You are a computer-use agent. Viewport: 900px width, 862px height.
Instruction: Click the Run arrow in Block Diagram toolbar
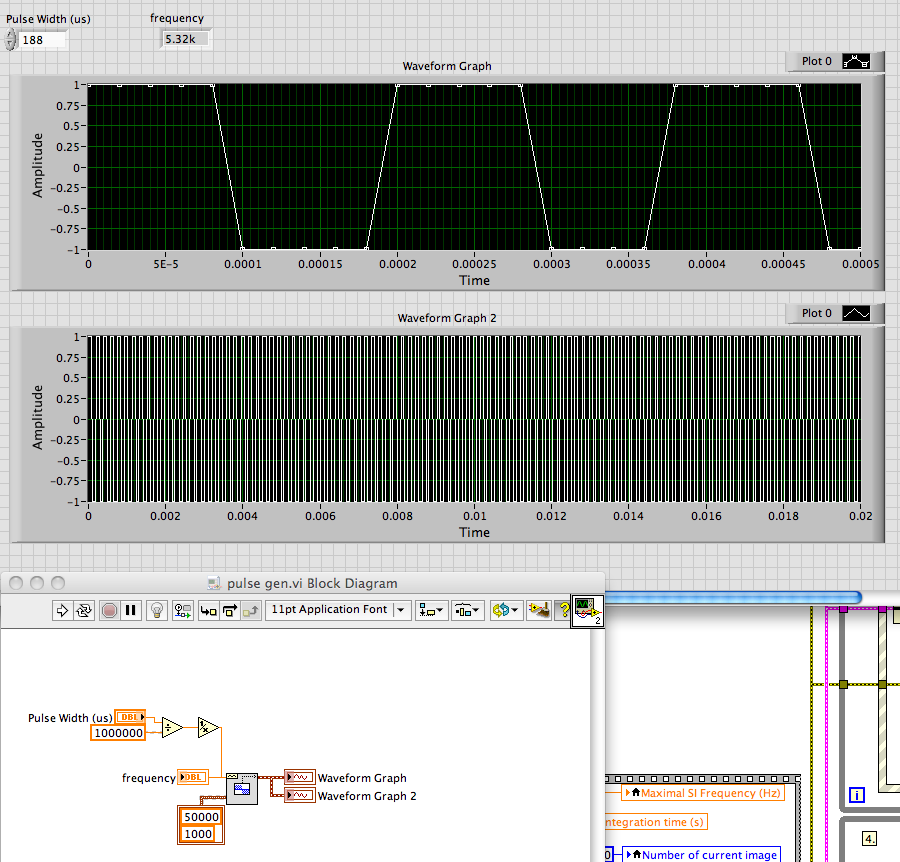point(61,610)
